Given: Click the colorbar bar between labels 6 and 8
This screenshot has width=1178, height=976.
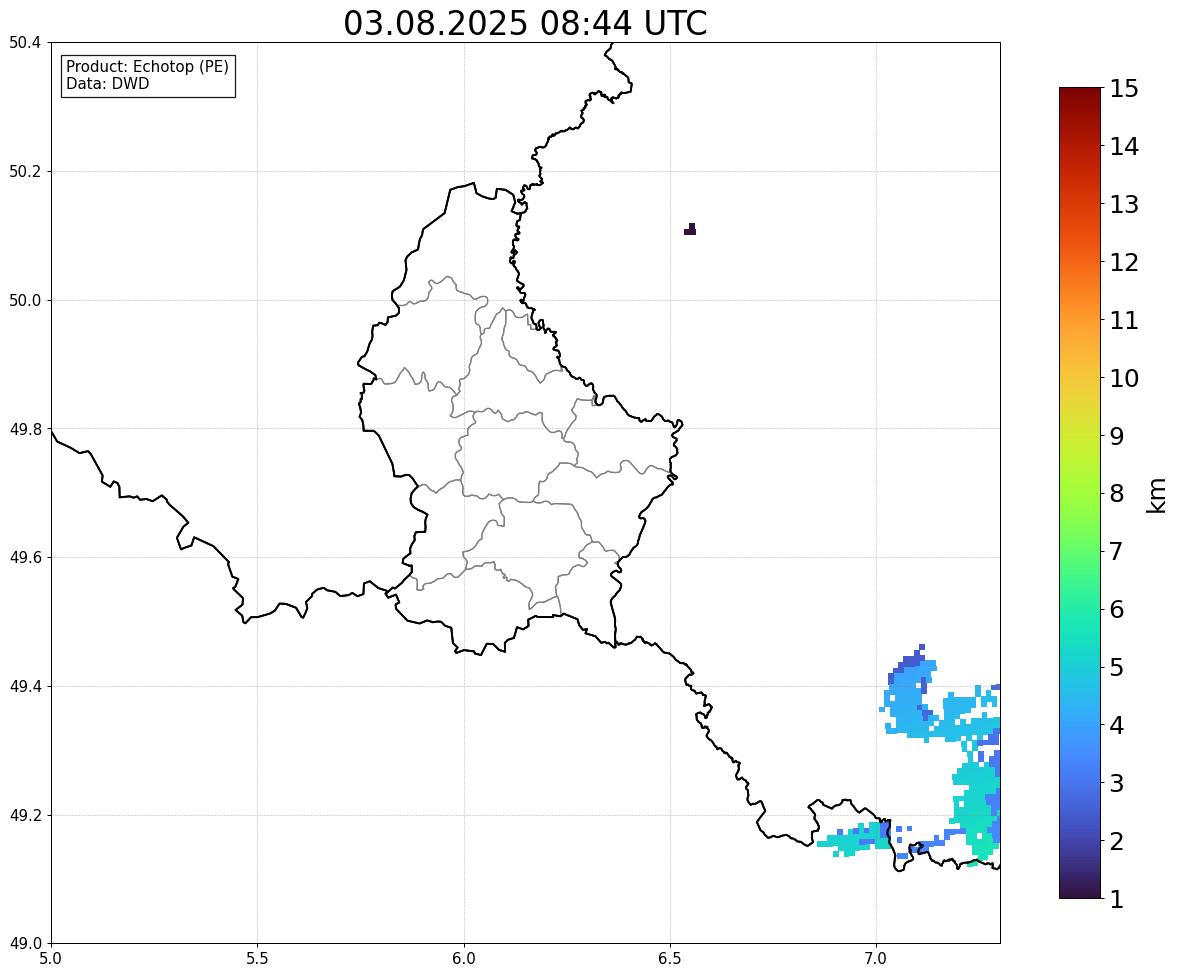Looking at the screenshot, I should pos(1080,551).
